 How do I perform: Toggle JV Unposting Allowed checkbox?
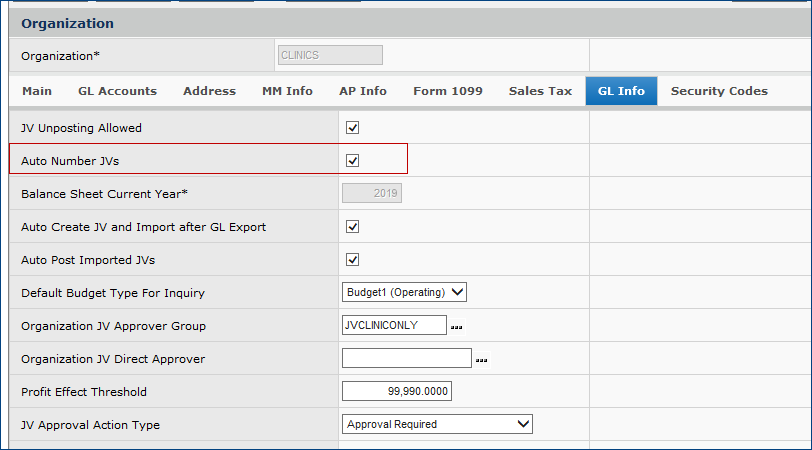(x=352, y=128)
